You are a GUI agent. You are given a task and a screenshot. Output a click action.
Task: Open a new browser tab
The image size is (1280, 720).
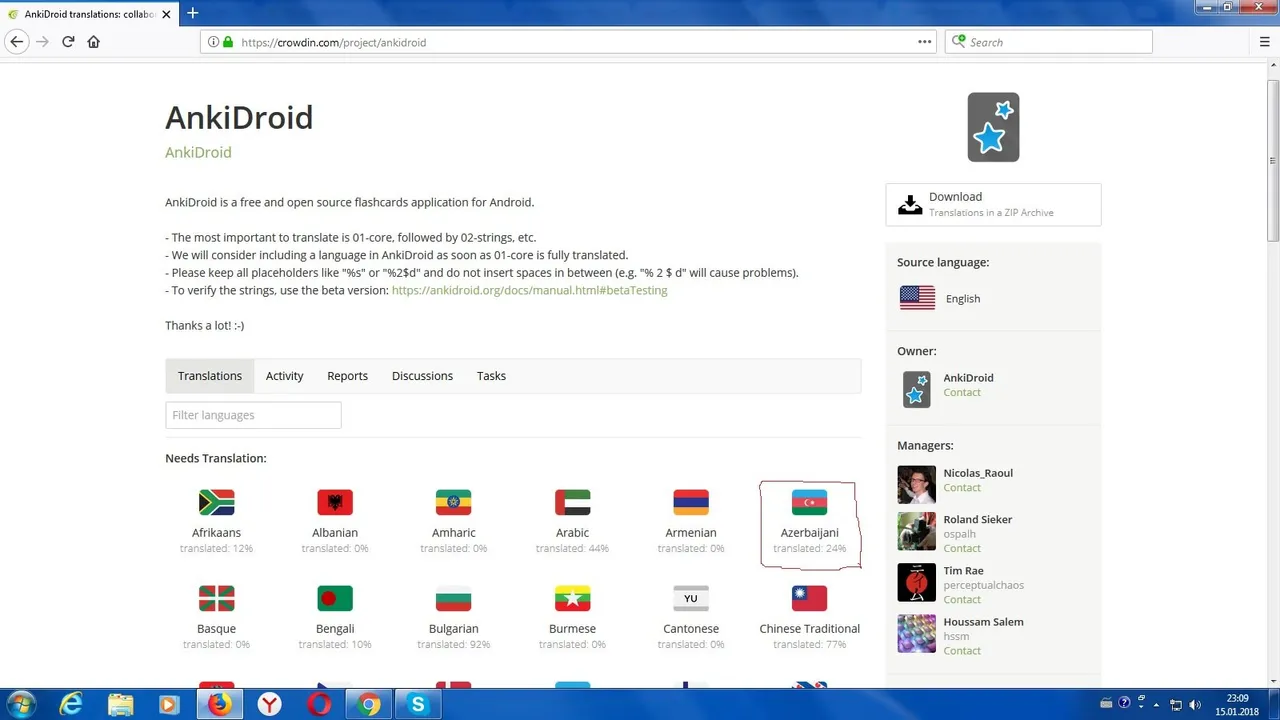(193, 13)
